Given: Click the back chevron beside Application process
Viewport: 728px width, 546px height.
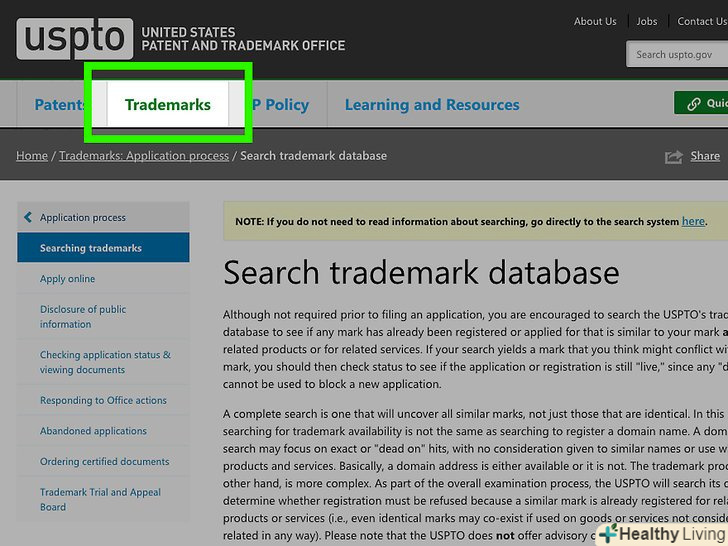Looking at the screenshot, I should (x=28, y=217).
